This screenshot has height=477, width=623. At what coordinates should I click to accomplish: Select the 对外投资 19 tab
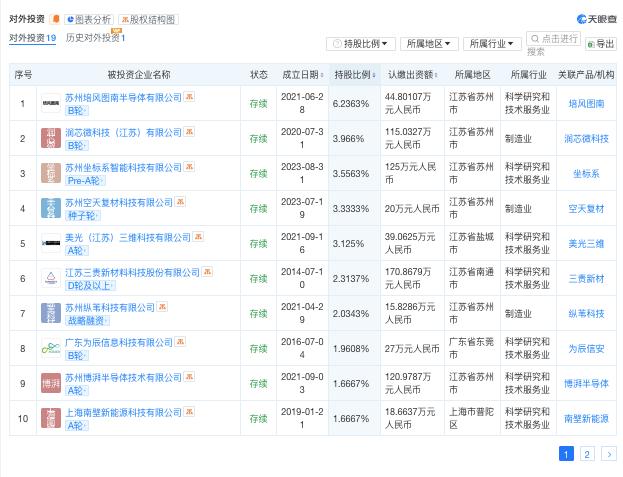coord(33,38)
